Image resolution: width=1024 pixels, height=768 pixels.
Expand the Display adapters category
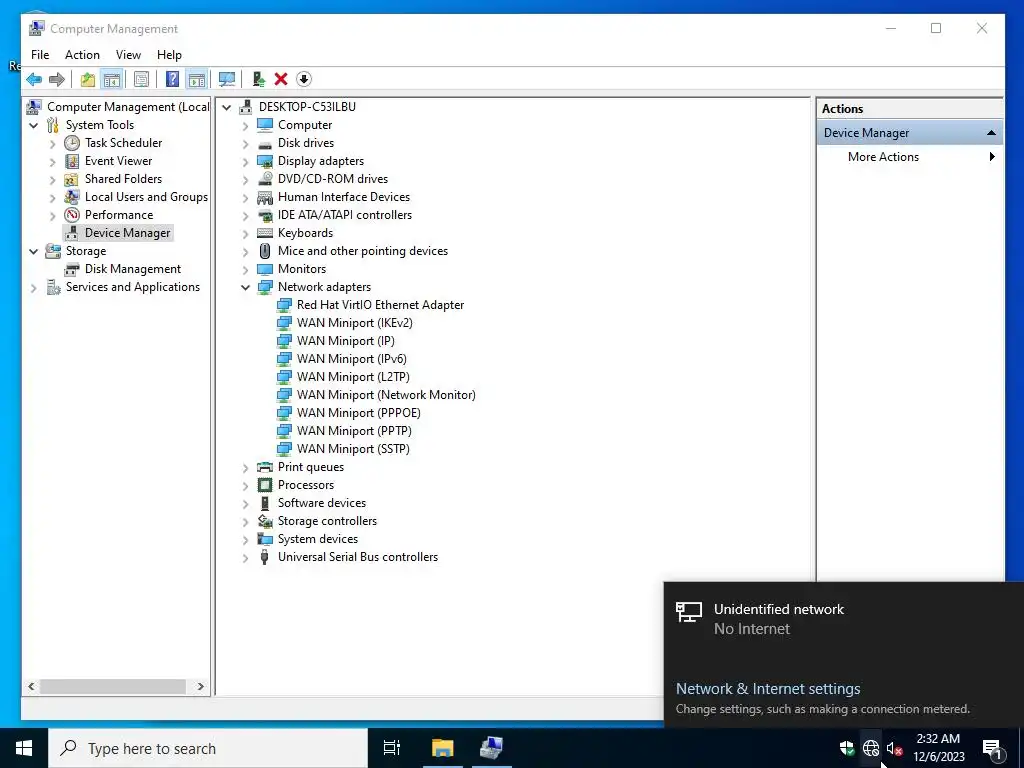coord(246,161)
